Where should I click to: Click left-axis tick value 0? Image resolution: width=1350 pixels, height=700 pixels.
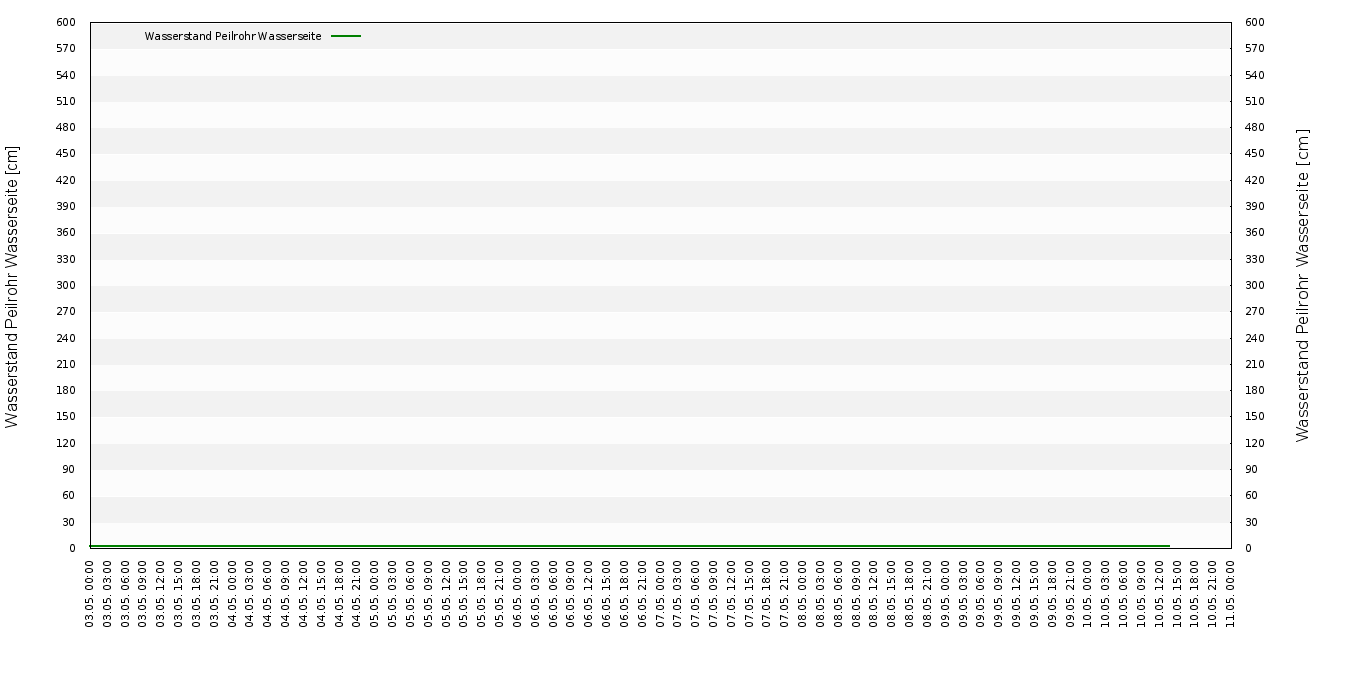pyautogui.click(x=73, y=548)
